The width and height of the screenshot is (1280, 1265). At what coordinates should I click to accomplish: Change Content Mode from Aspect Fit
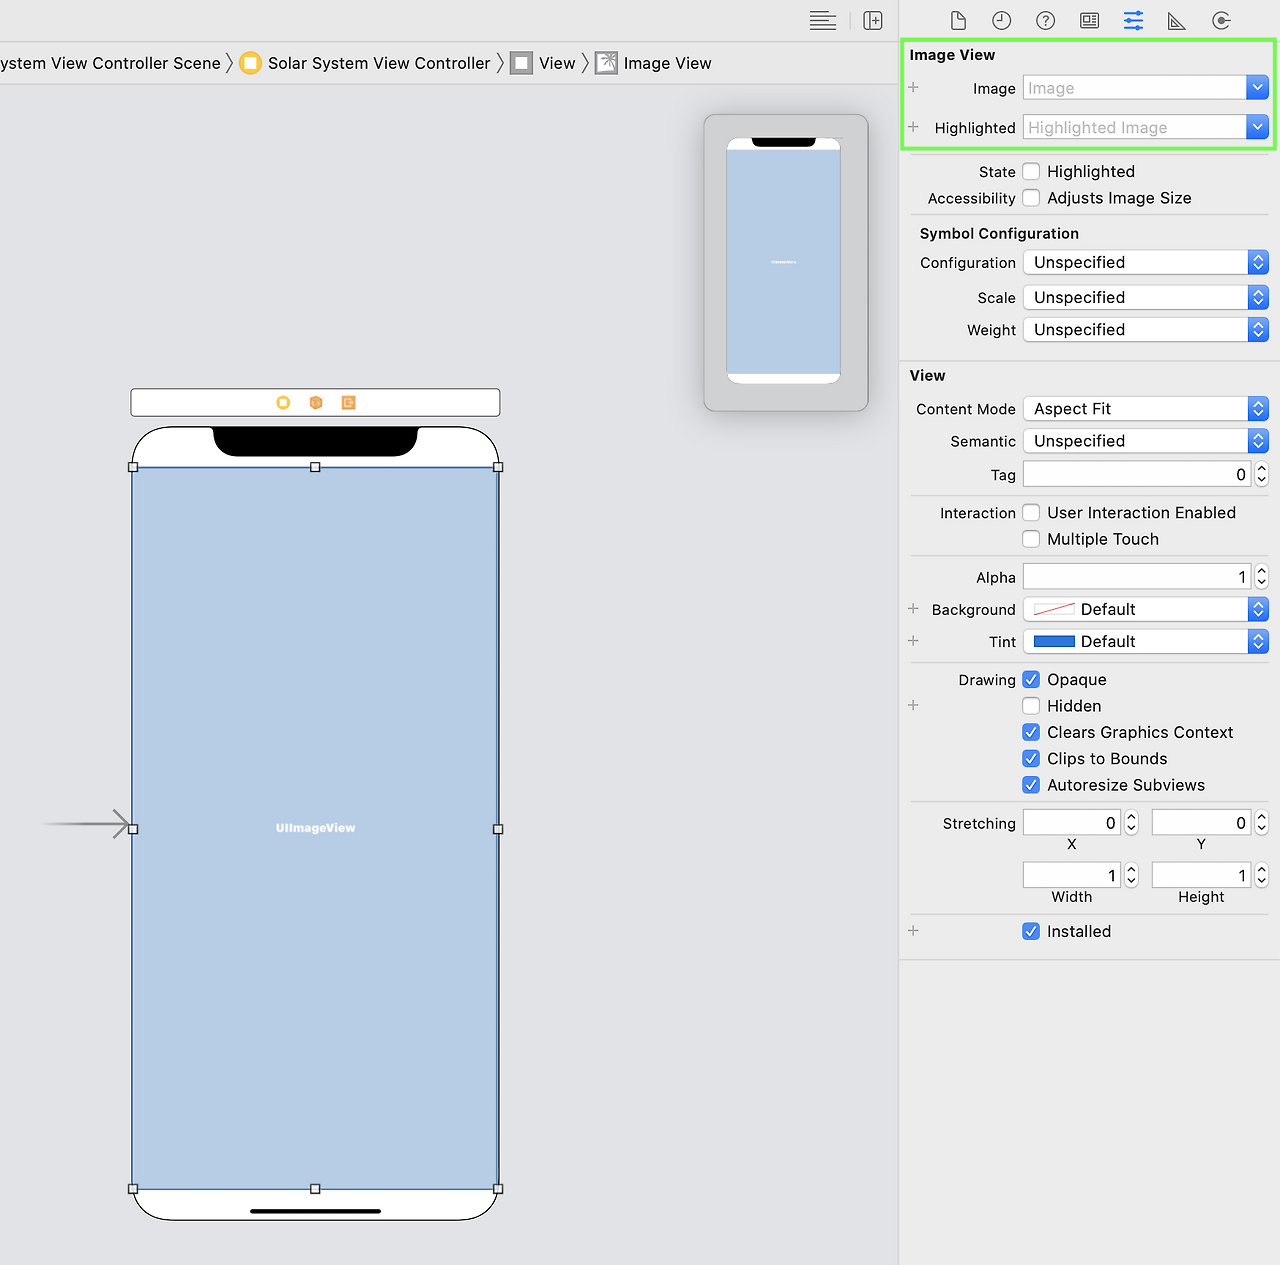(x=1146, y=409)
